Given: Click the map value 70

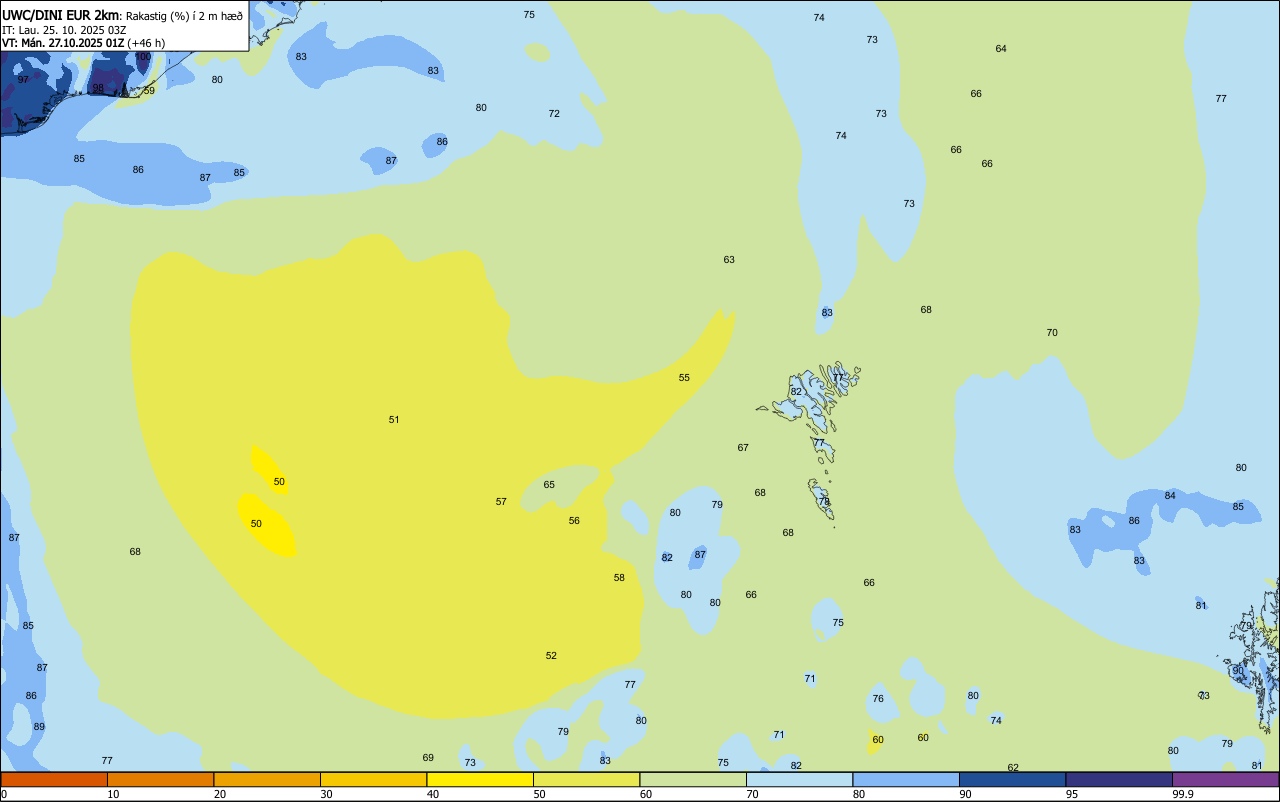Looking at the screenshot, I should [x=1052, y=333].
